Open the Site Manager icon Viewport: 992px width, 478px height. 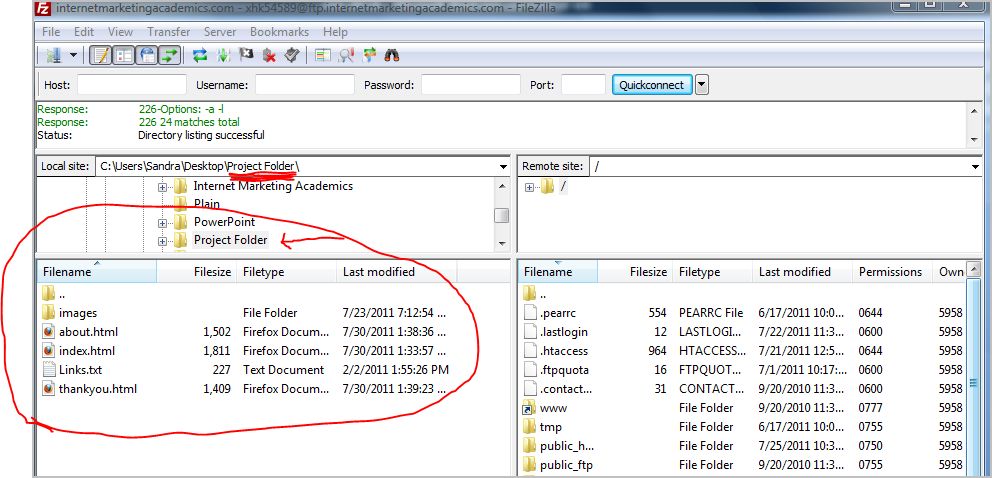tap(53, 55)
